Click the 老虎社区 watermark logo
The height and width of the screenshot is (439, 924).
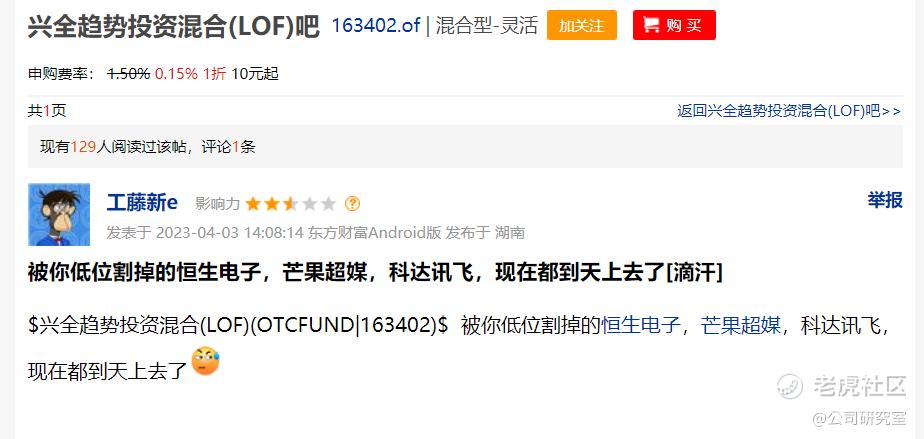click(841, 386)
